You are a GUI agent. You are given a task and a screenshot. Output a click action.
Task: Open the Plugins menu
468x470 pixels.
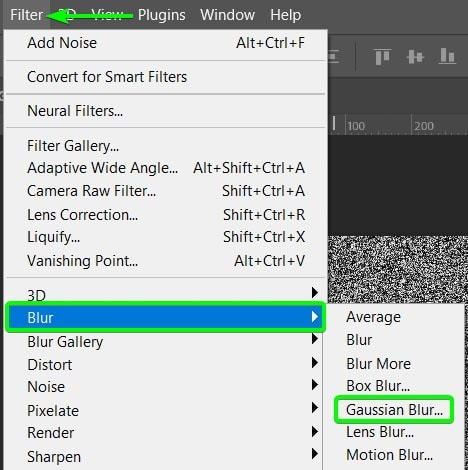click(162, 15)
